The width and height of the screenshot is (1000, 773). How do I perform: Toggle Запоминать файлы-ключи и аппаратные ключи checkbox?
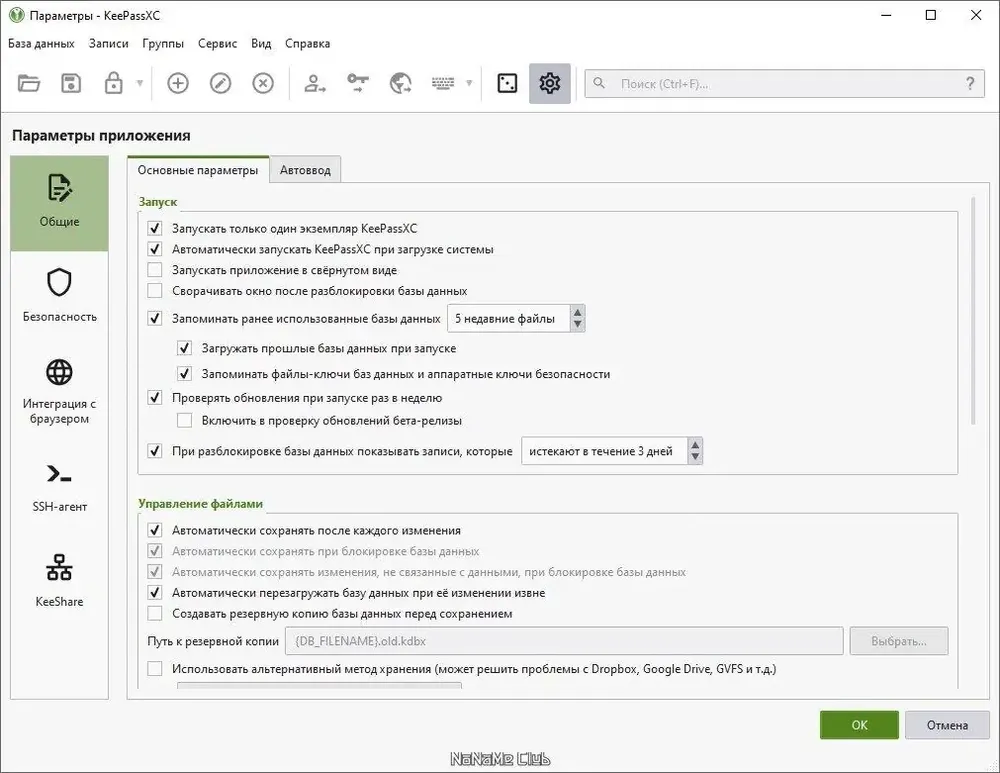[x=184, y=374]
